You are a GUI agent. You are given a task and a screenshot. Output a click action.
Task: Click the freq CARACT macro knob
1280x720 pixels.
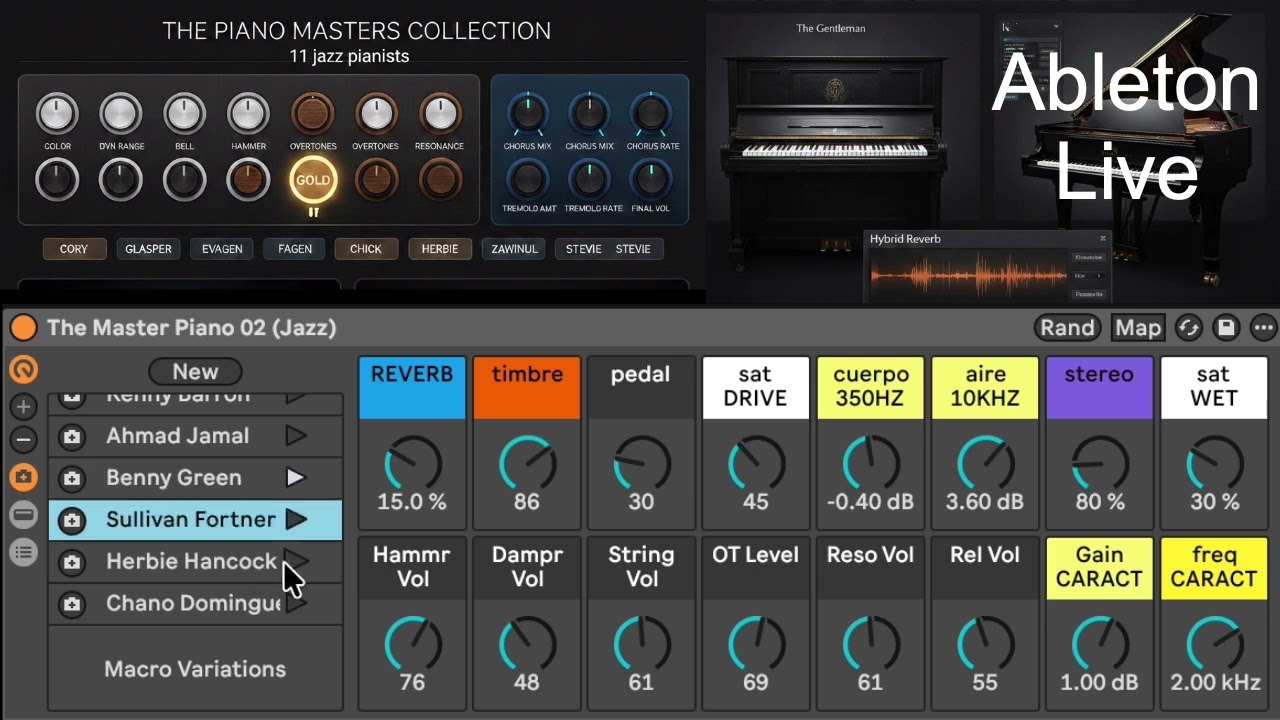tap(1214, 644)
